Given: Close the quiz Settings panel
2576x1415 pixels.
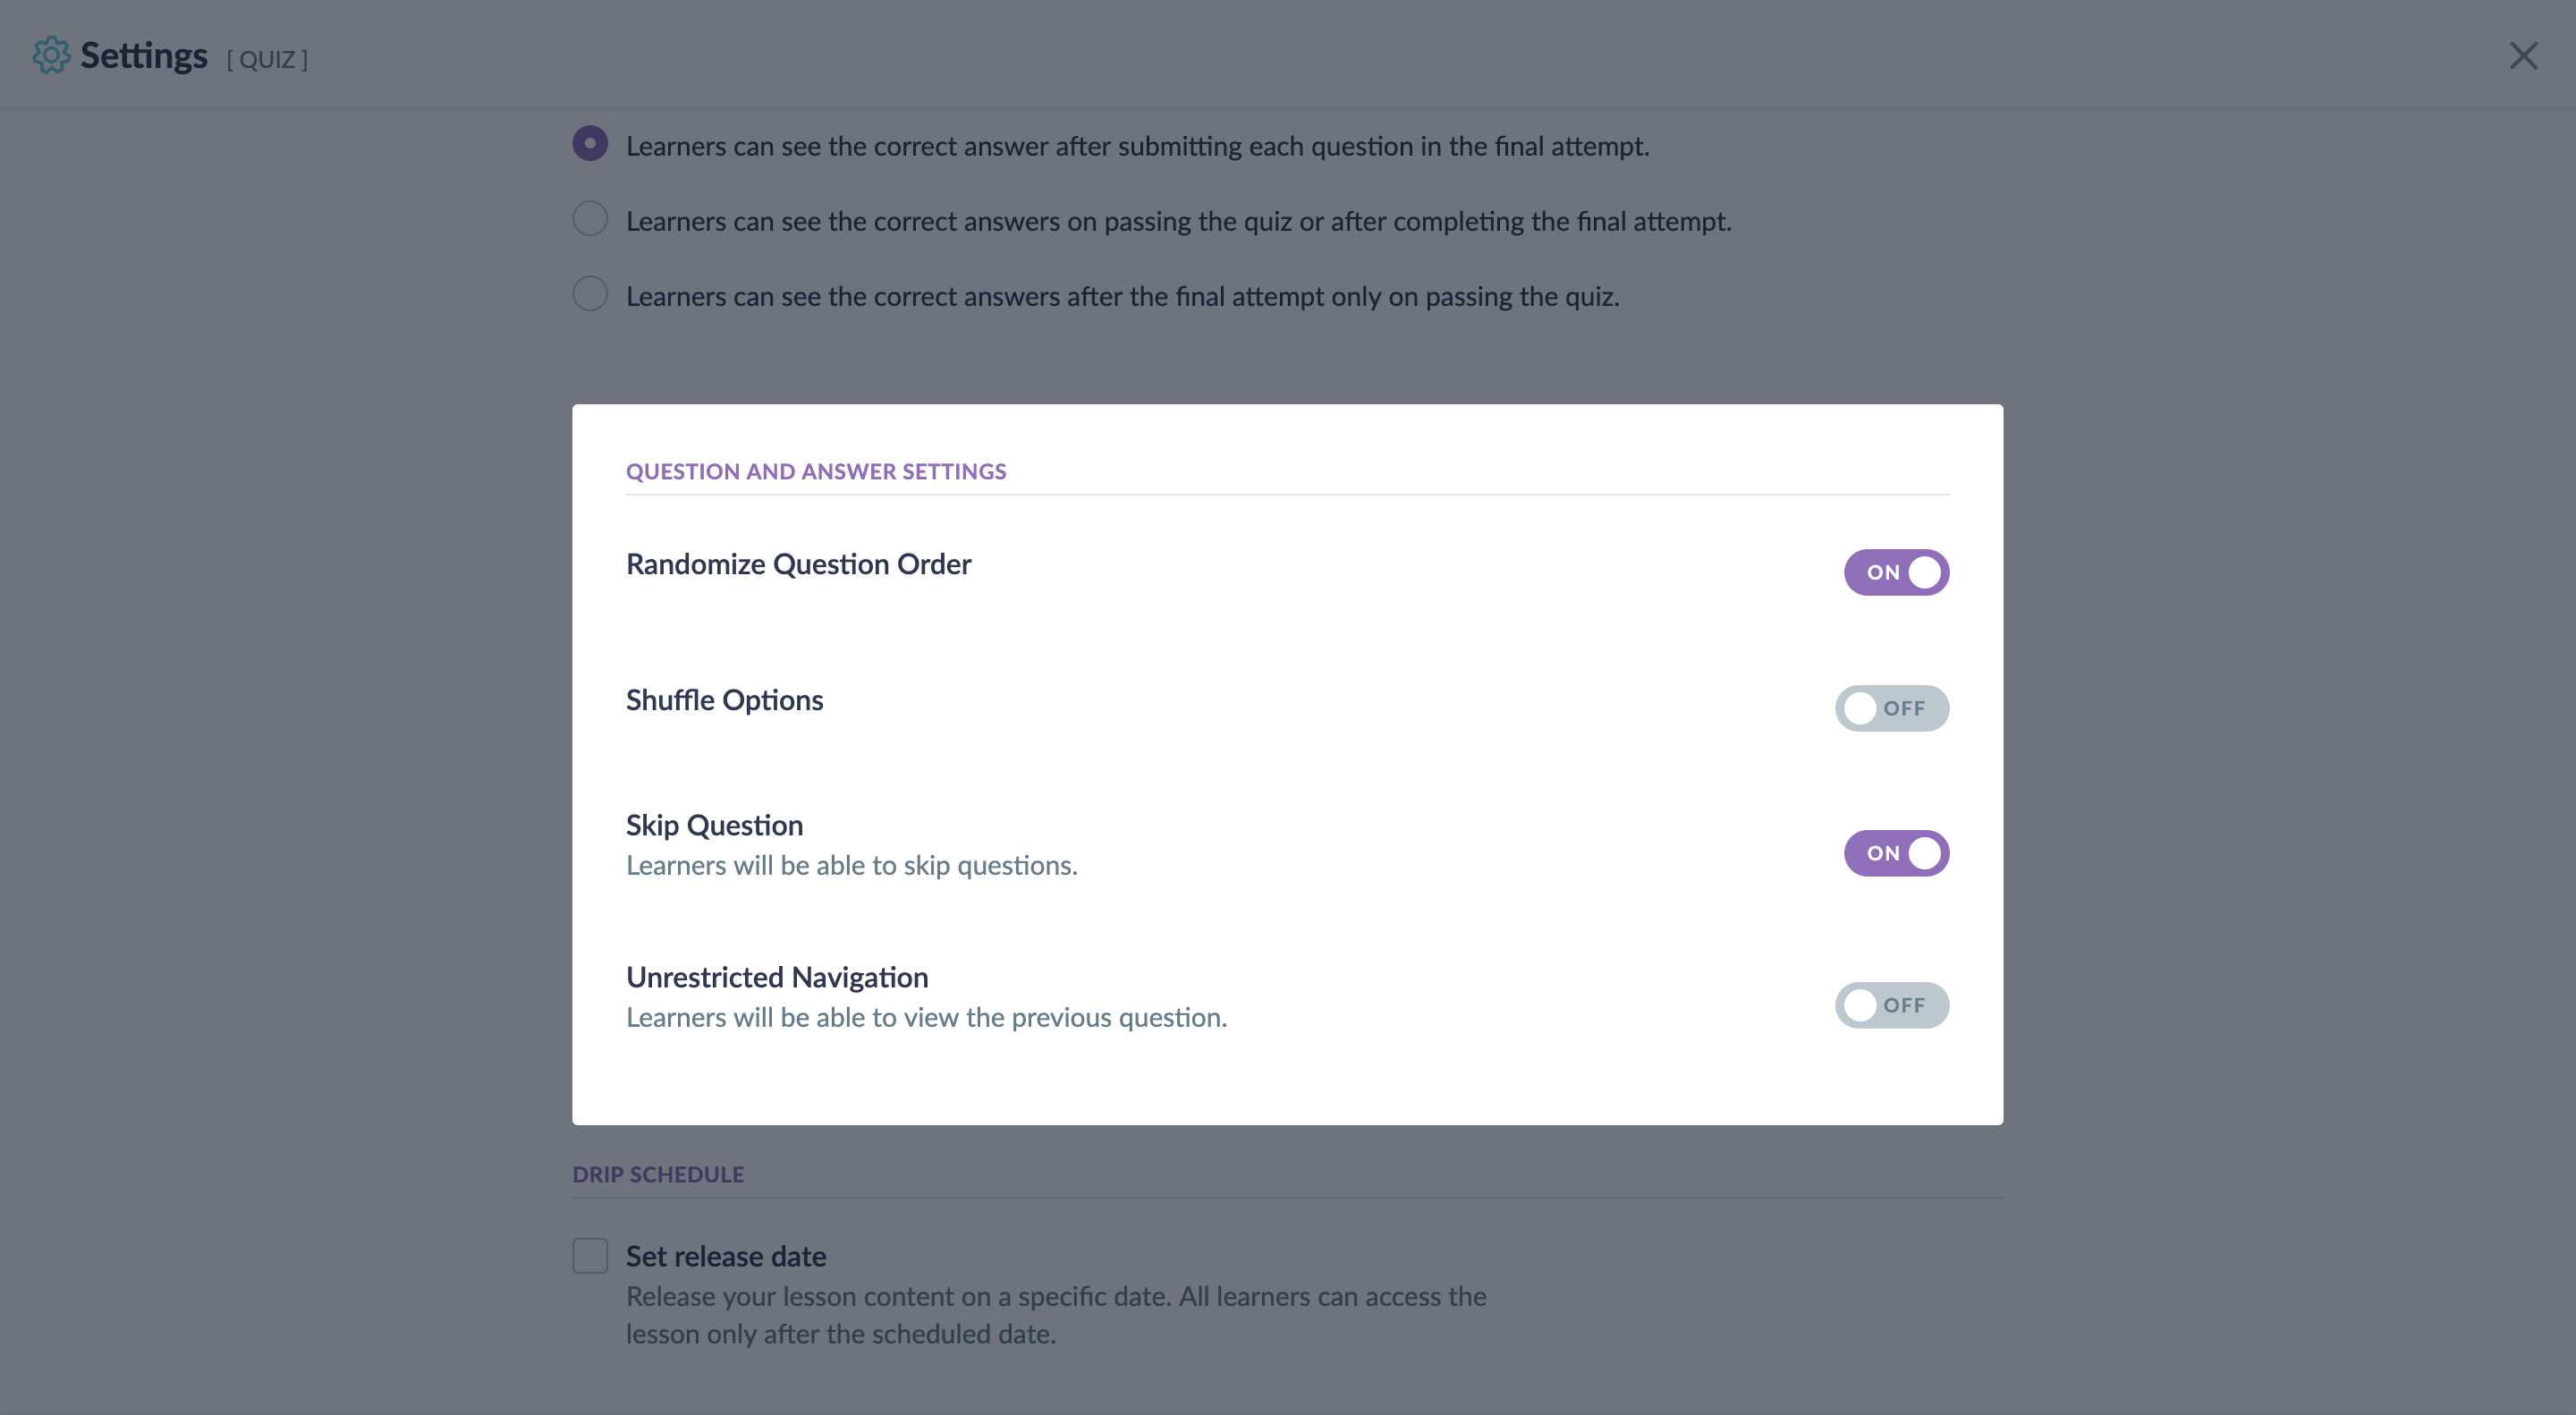Looking at the screenshot, I should click(2523, 56).
